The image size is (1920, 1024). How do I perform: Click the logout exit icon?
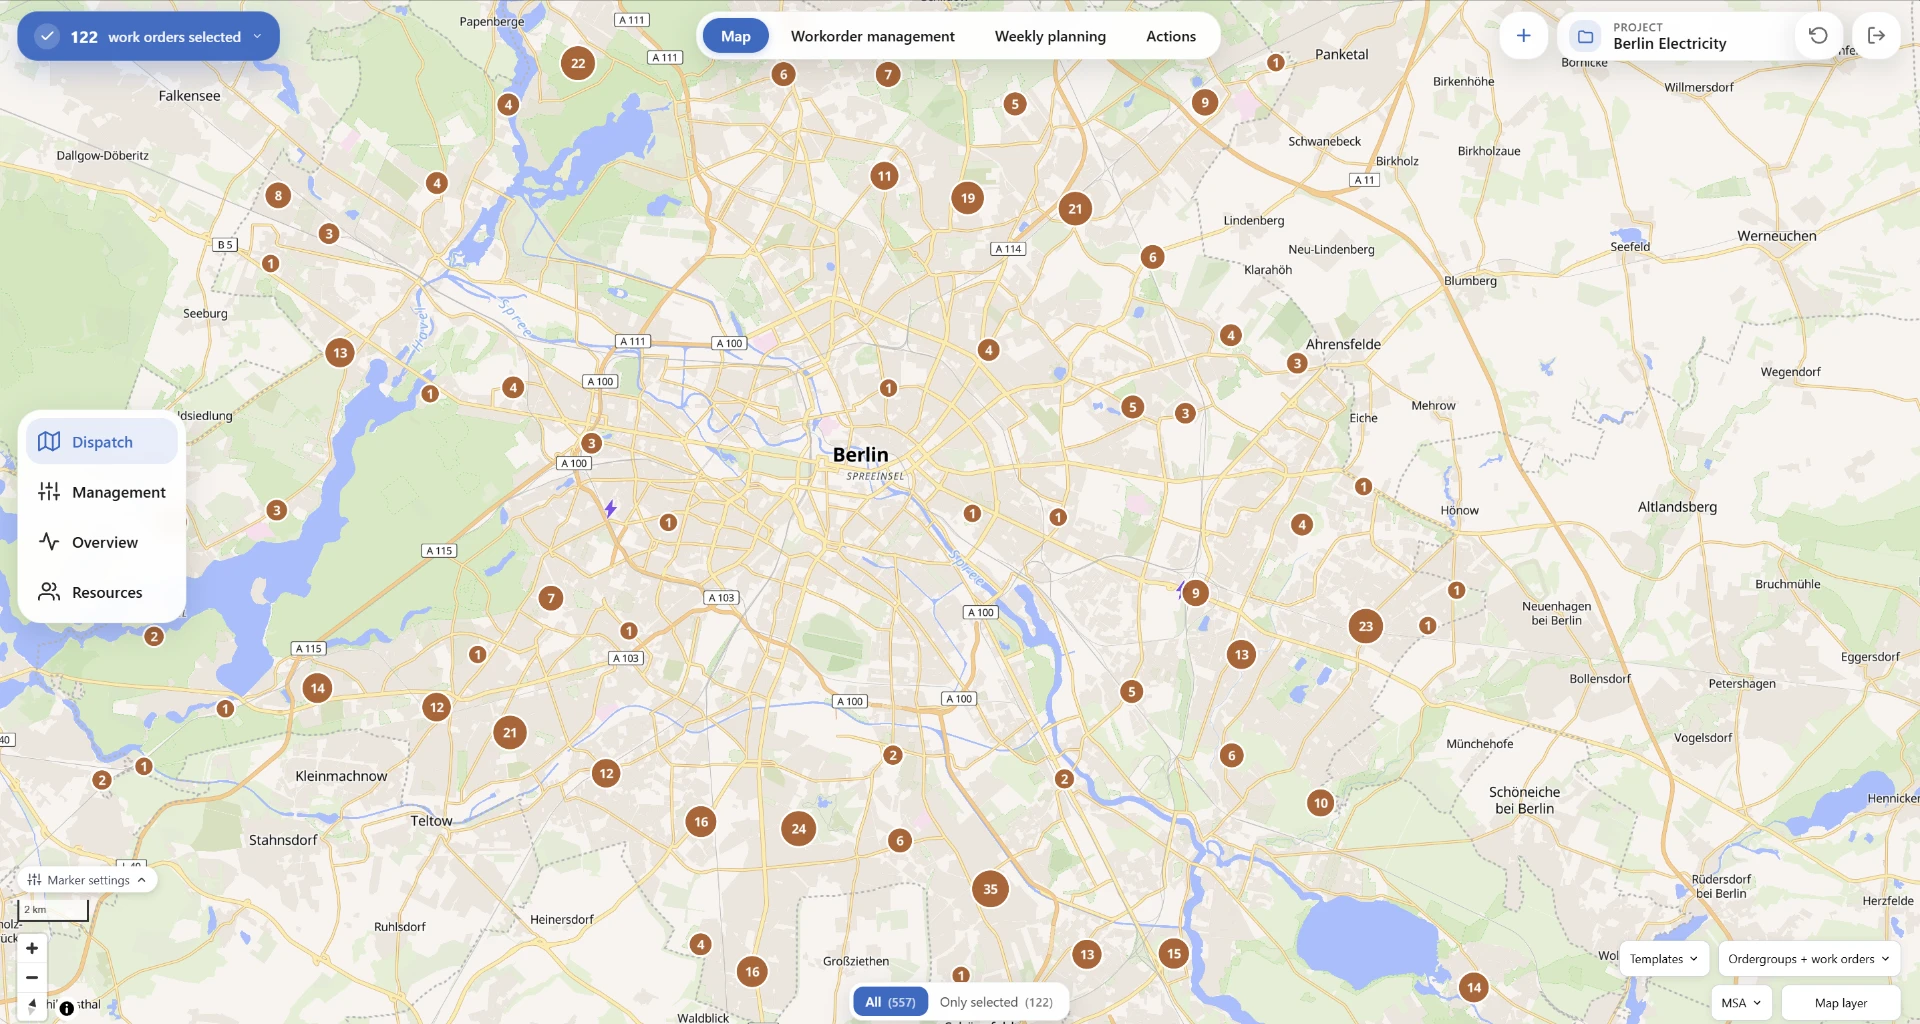pyautogui.click(x=1876, y=36)
